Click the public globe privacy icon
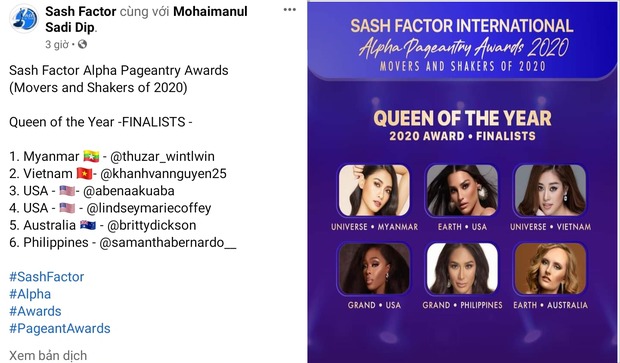Image resolution: width=620 pixels, height=363 pixels. click(82, 44)
